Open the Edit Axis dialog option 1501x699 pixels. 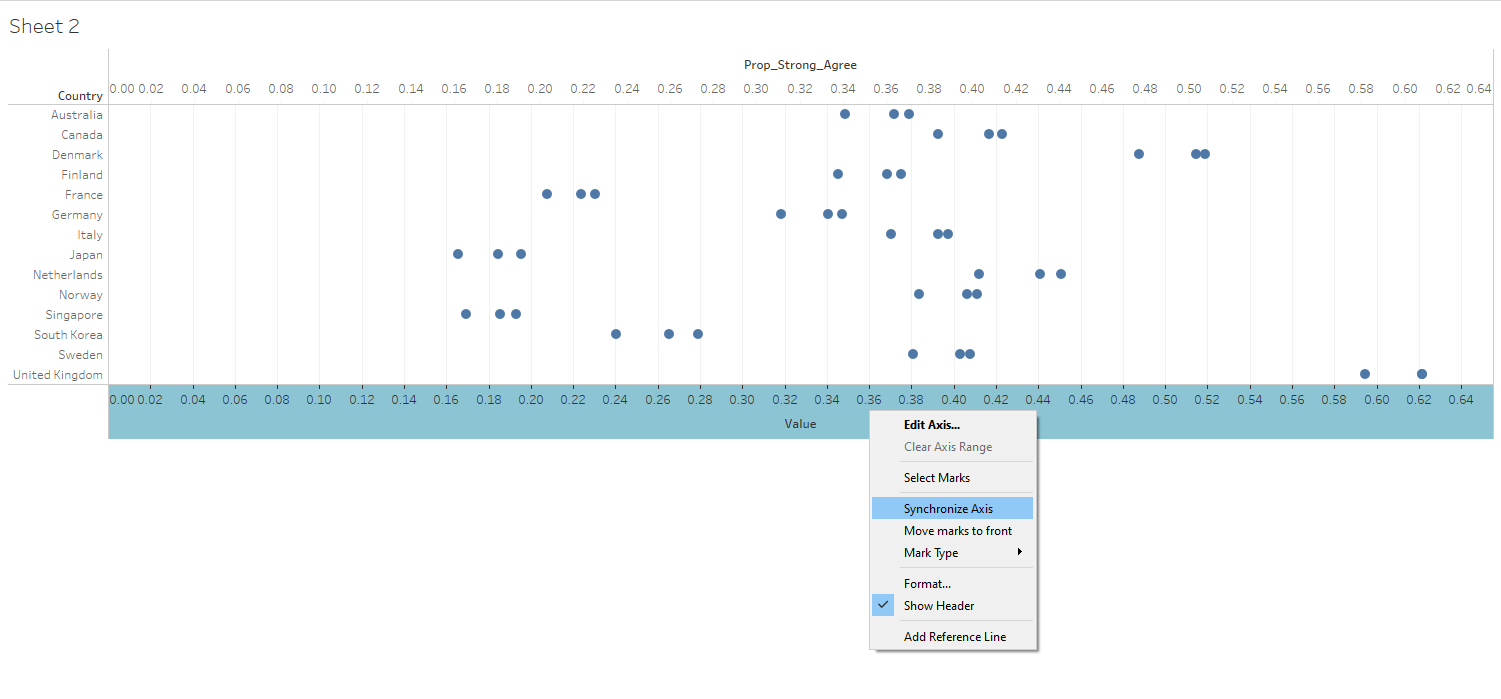931,425
